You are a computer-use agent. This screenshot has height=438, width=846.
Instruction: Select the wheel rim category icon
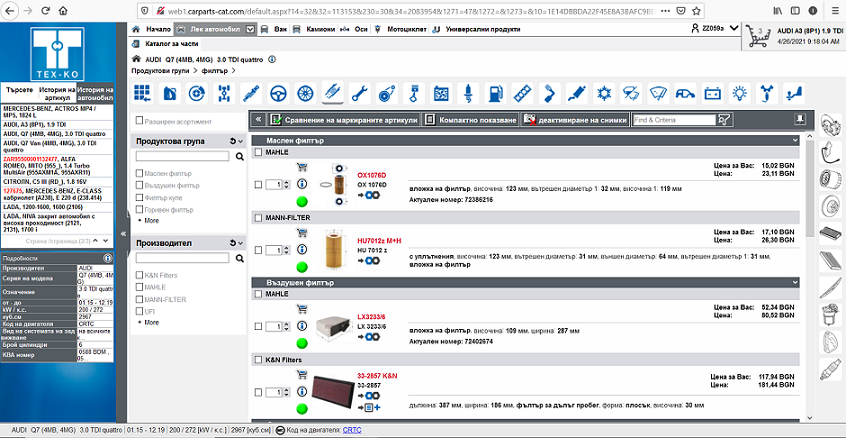pyautogui.click(x=305, y=93)
